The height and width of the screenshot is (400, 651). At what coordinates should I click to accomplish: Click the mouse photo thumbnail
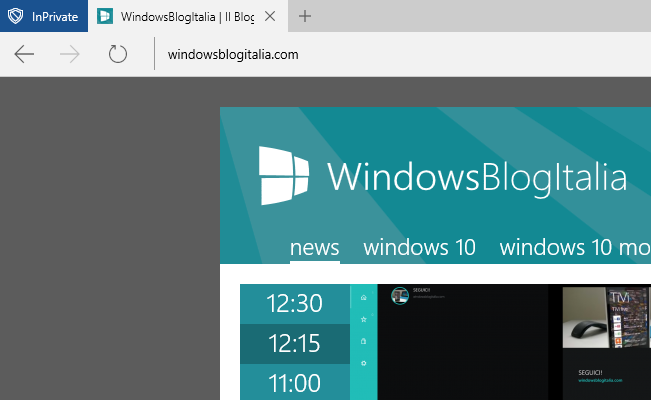pyautogui.click(x=585, y=318)
